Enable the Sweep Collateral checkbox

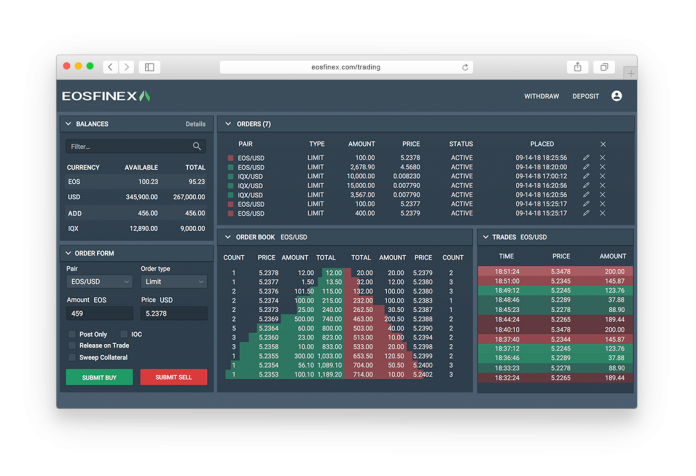tap(72, 357)
